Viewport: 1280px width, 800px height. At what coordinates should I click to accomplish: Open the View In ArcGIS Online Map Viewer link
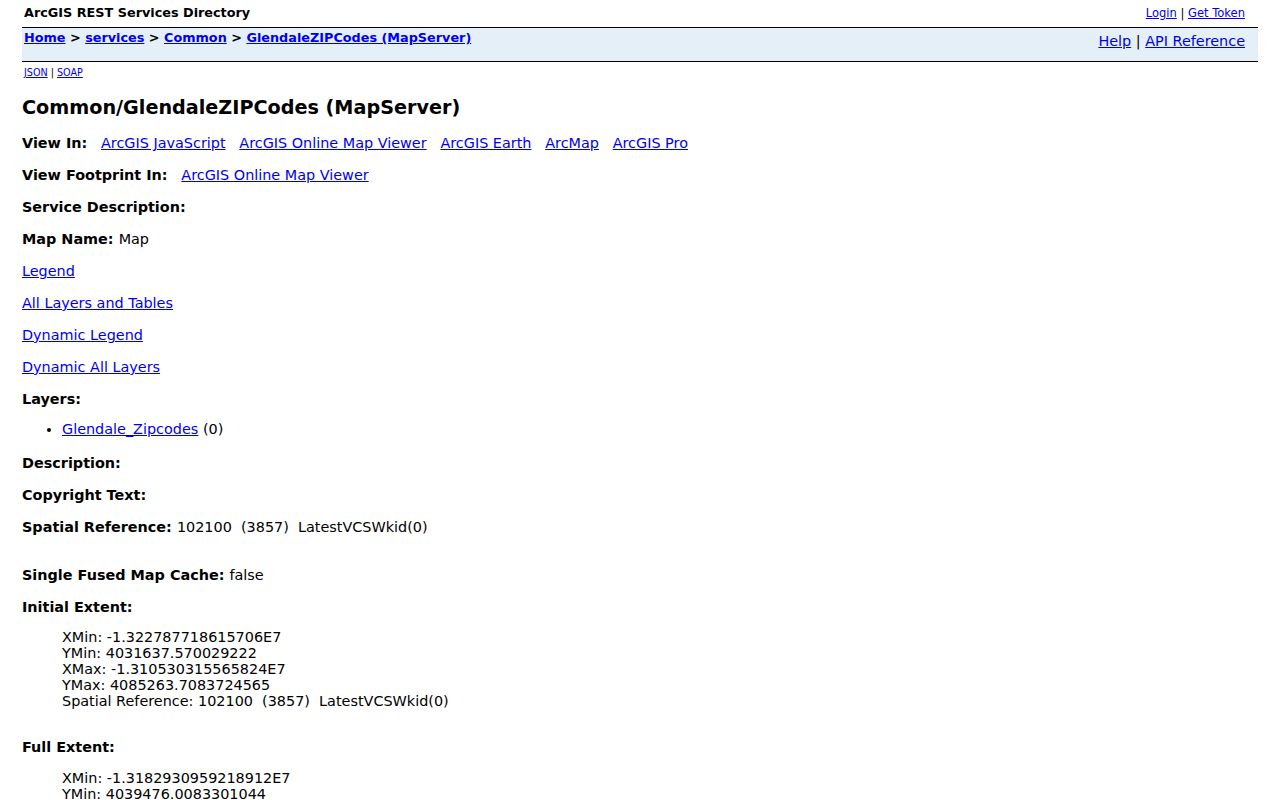click(333, 143)
